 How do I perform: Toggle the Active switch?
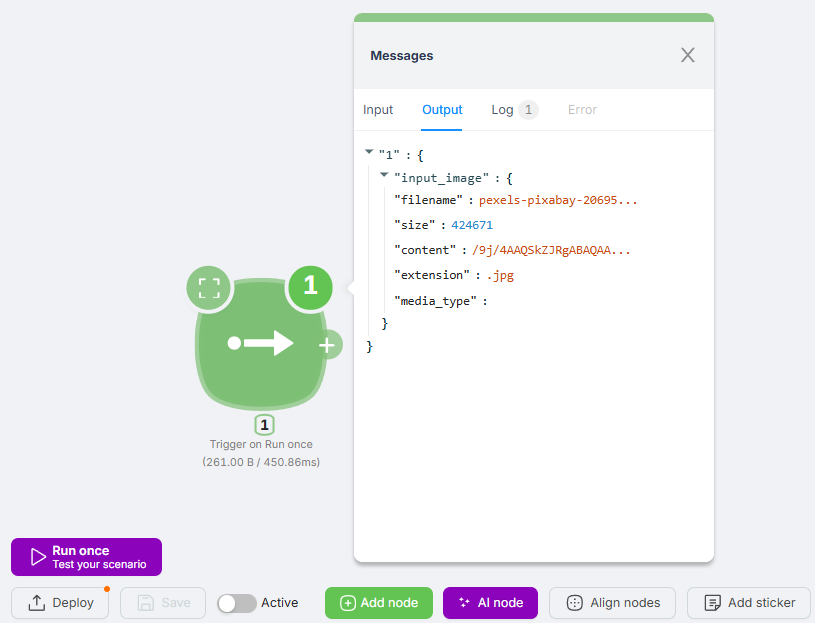(237, 603)
